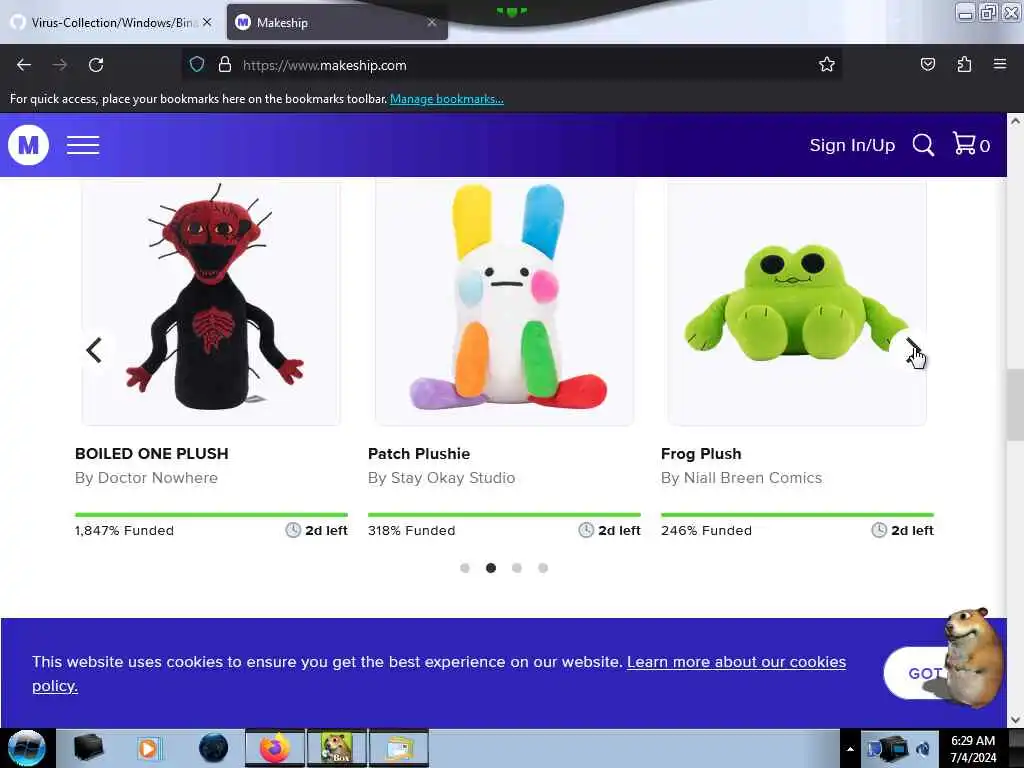Open media player taskbar icon

(x=148, y=748)
